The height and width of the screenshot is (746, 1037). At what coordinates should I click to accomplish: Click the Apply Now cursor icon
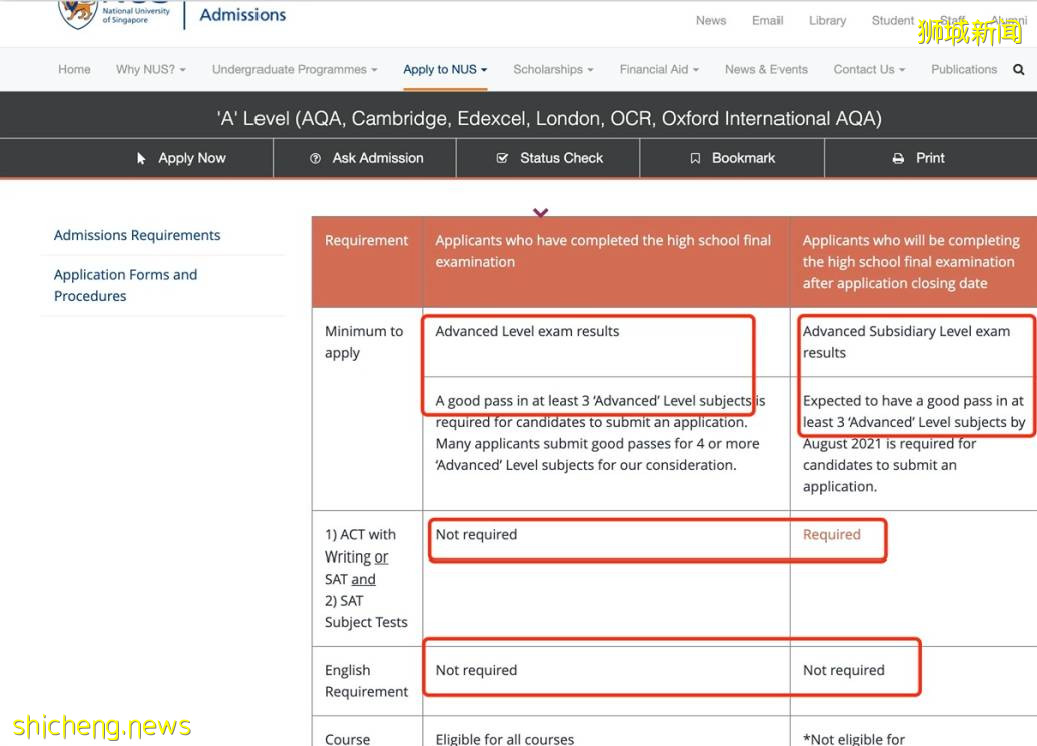(x=142, y=158)
